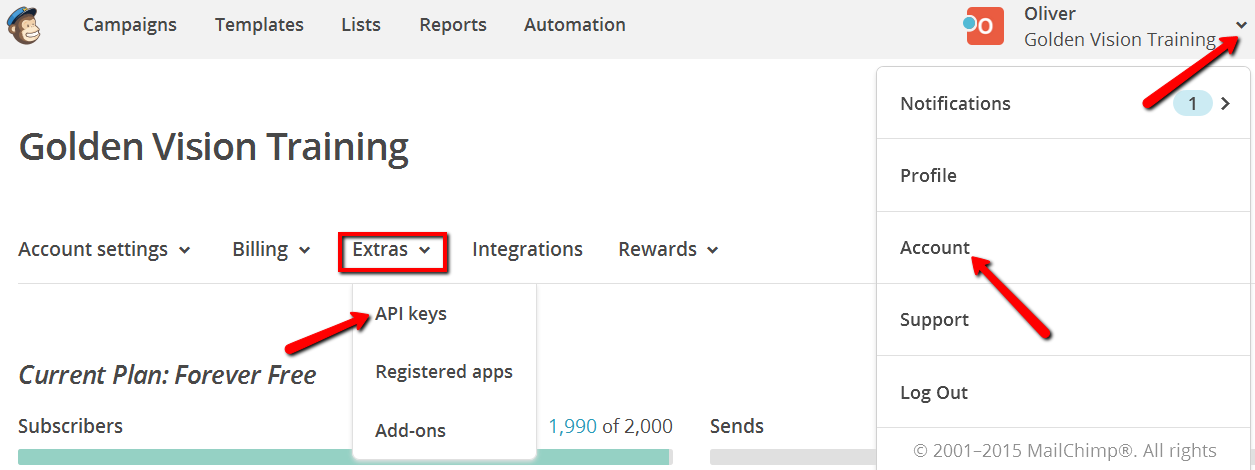
Task: Click the Sends progress bar
Action: click(x=792, y=457)
